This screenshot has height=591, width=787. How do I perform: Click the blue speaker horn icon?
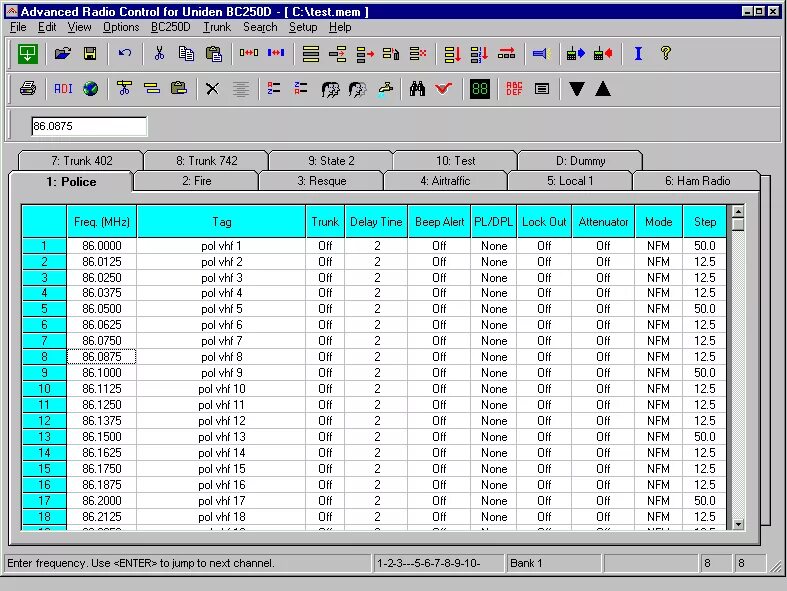point(542,53)
